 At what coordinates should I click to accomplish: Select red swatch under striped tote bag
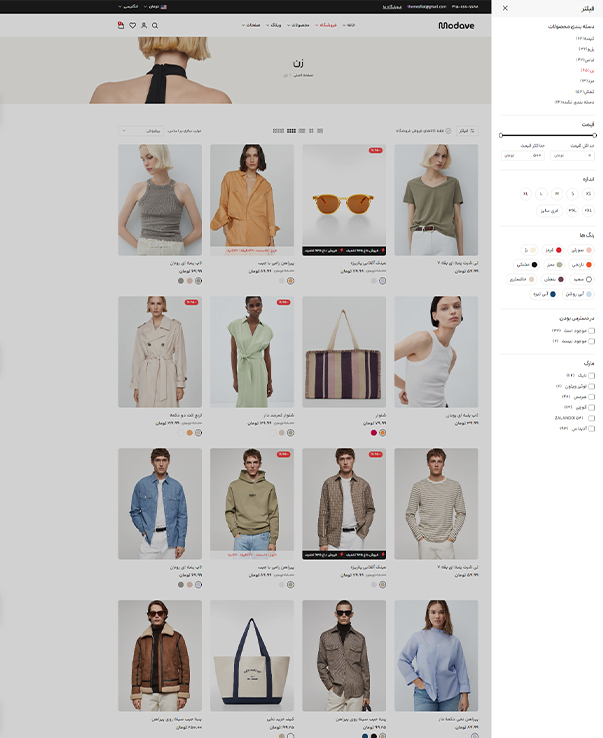[x=374, y=433]
